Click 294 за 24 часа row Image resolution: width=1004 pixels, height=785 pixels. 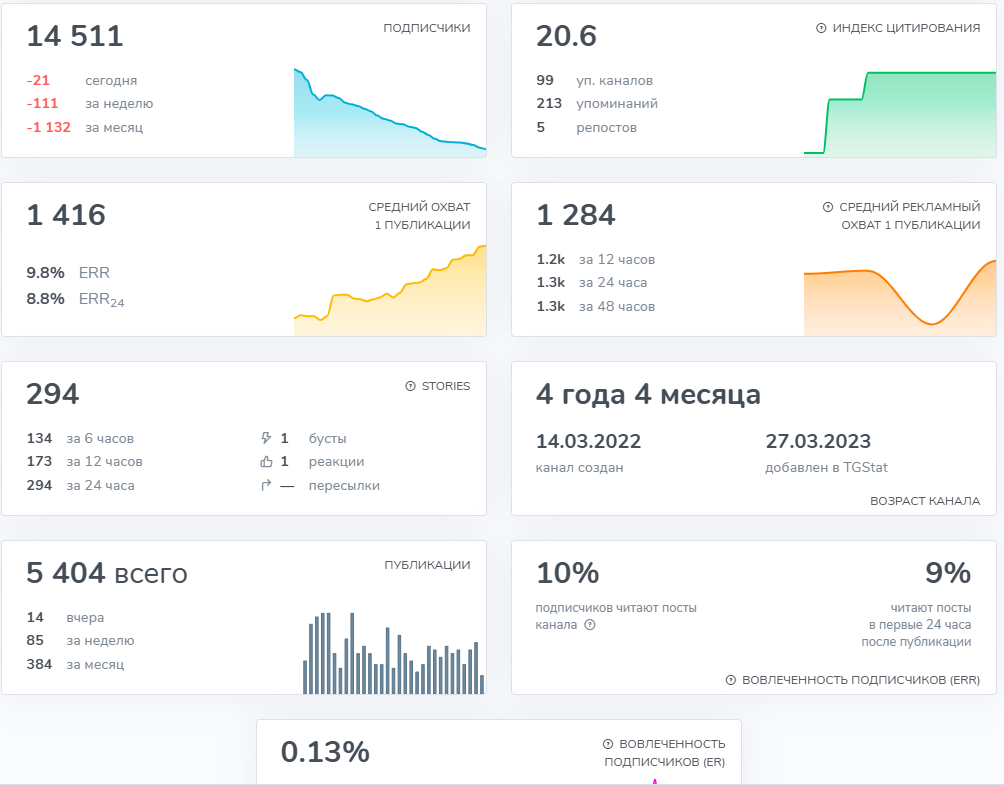coord(81,485)
